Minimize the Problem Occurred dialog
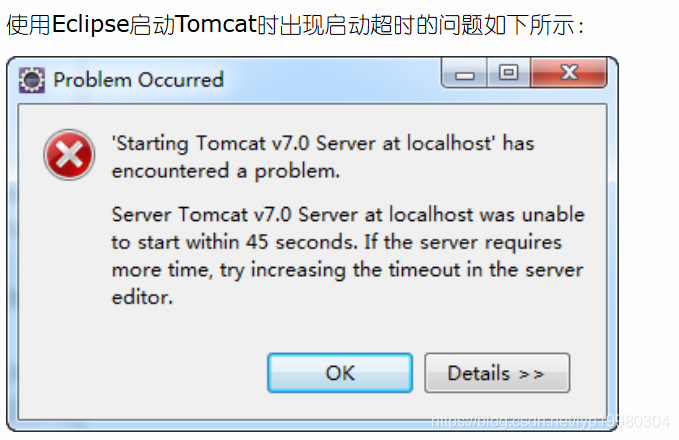Image resolution: width=679 pixels, height=440 pixels. click(464, 74)
